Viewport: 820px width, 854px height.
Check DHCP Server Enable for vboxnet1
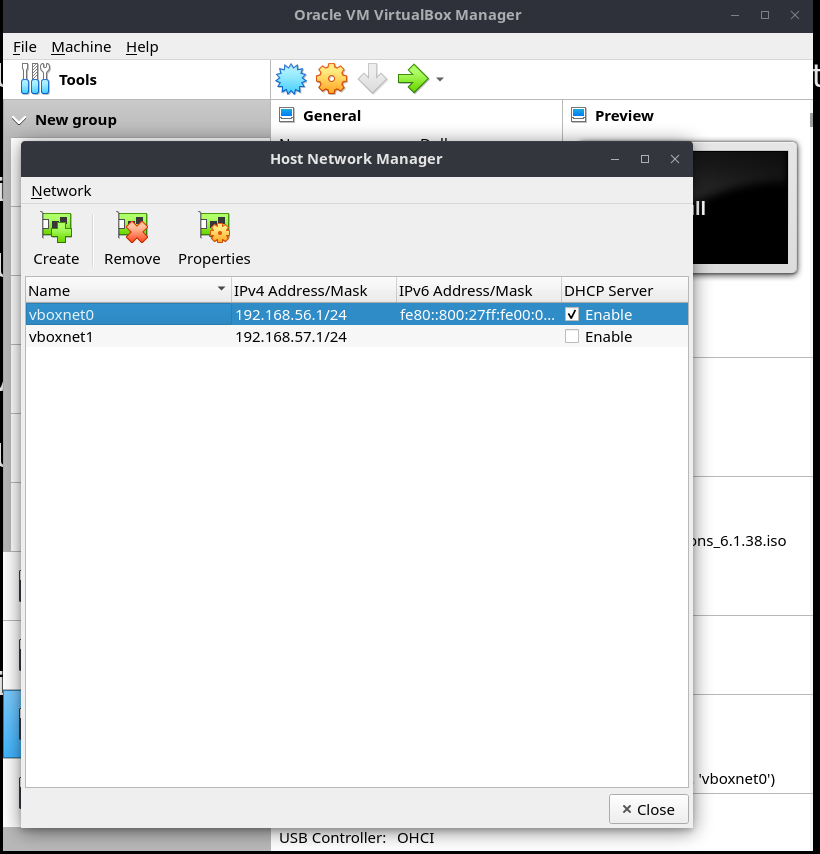(572, 337)
